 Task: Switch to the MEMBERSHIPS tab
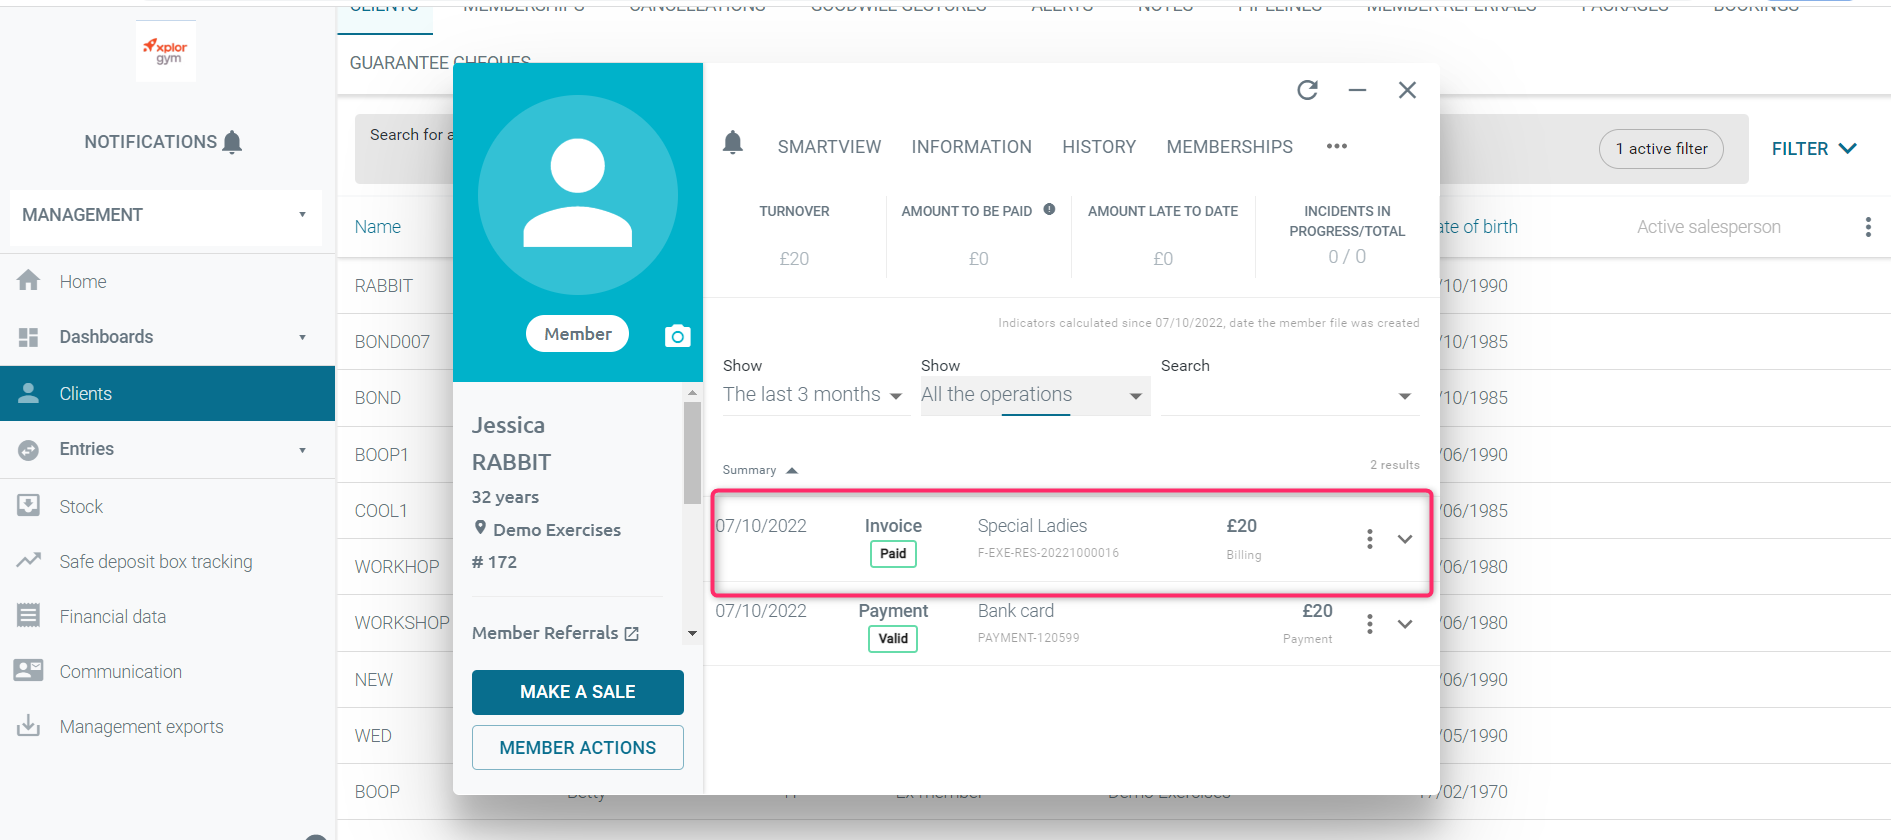[1229, 147]
